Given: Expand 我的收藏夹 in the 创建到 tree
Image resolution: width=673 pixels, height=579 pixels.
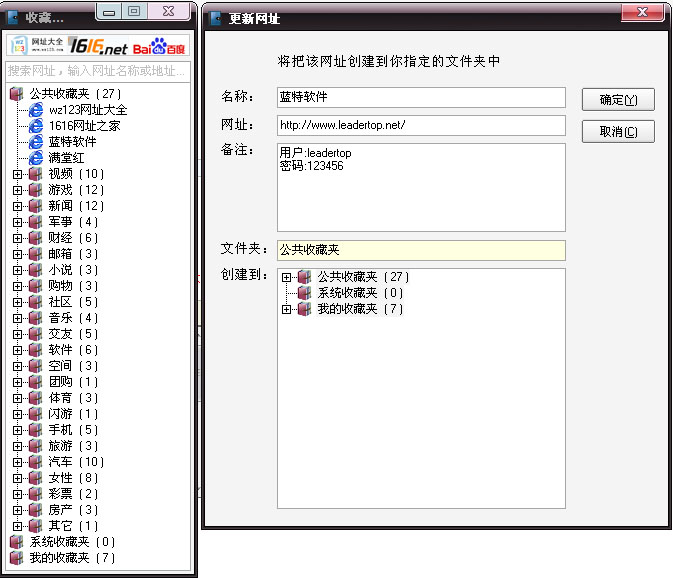Looking at the screenshot, I should click(x=287, y=309).
